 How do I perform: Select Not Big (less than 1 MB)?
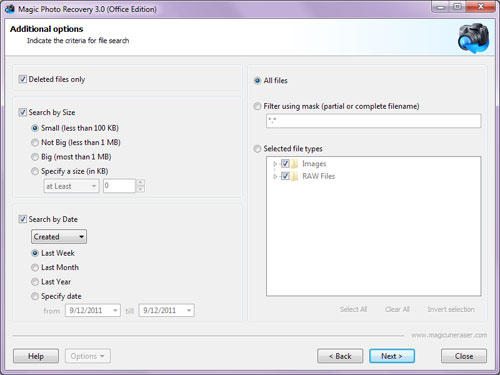pyautogui.click(x=35, y=143)
